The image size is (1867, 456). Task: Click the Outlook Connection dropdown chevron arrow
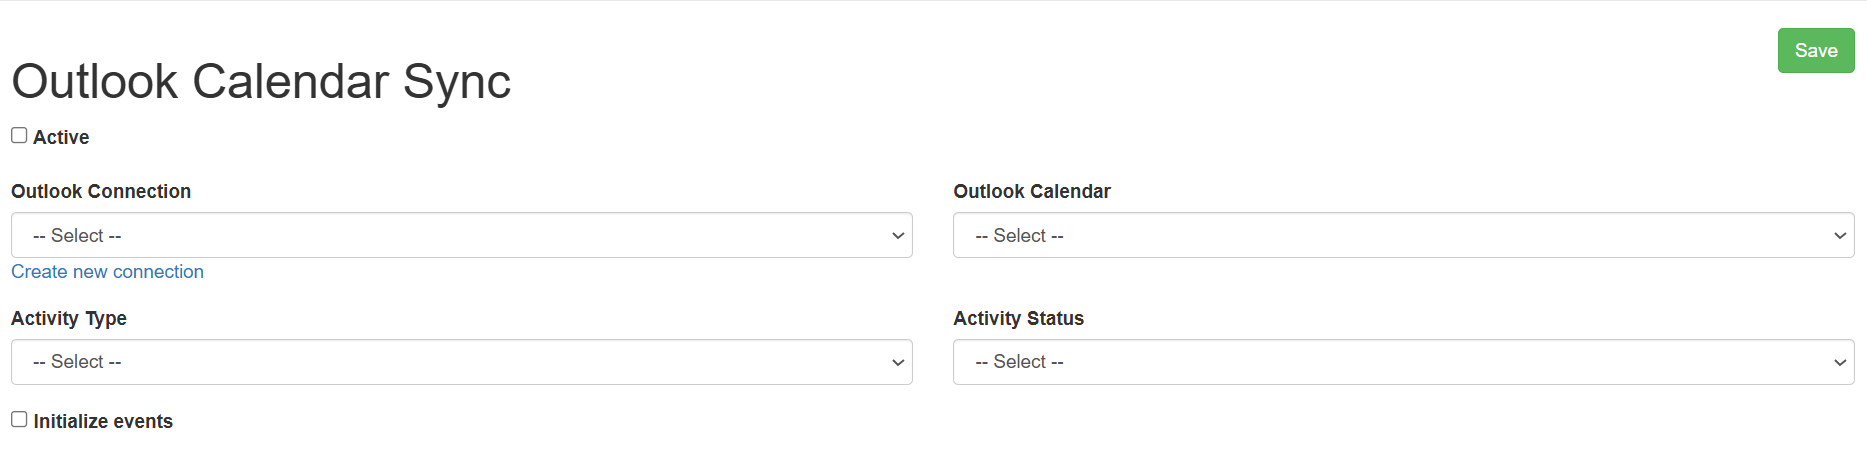[897, 236]
